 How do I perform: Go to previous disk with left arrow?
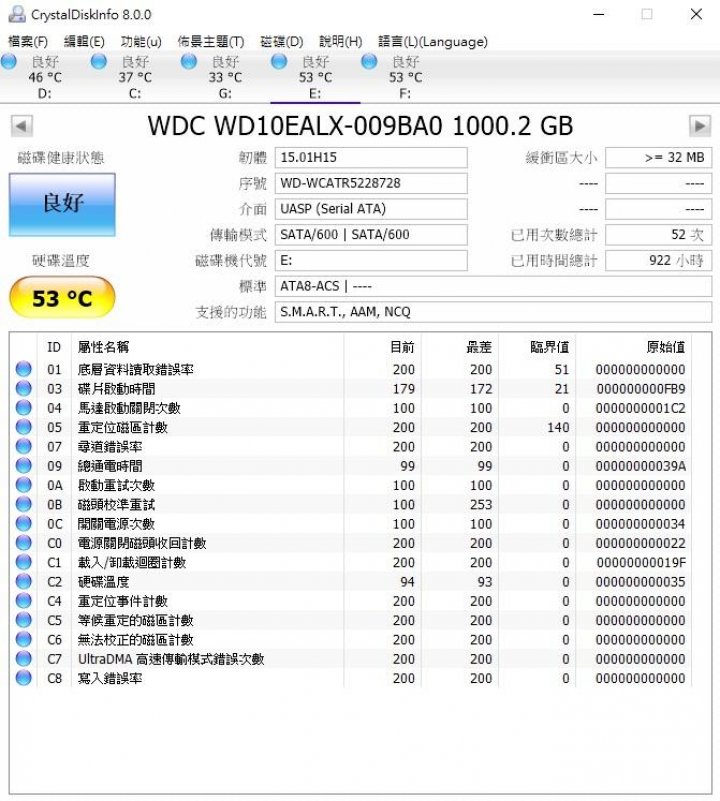click(21, 126)
